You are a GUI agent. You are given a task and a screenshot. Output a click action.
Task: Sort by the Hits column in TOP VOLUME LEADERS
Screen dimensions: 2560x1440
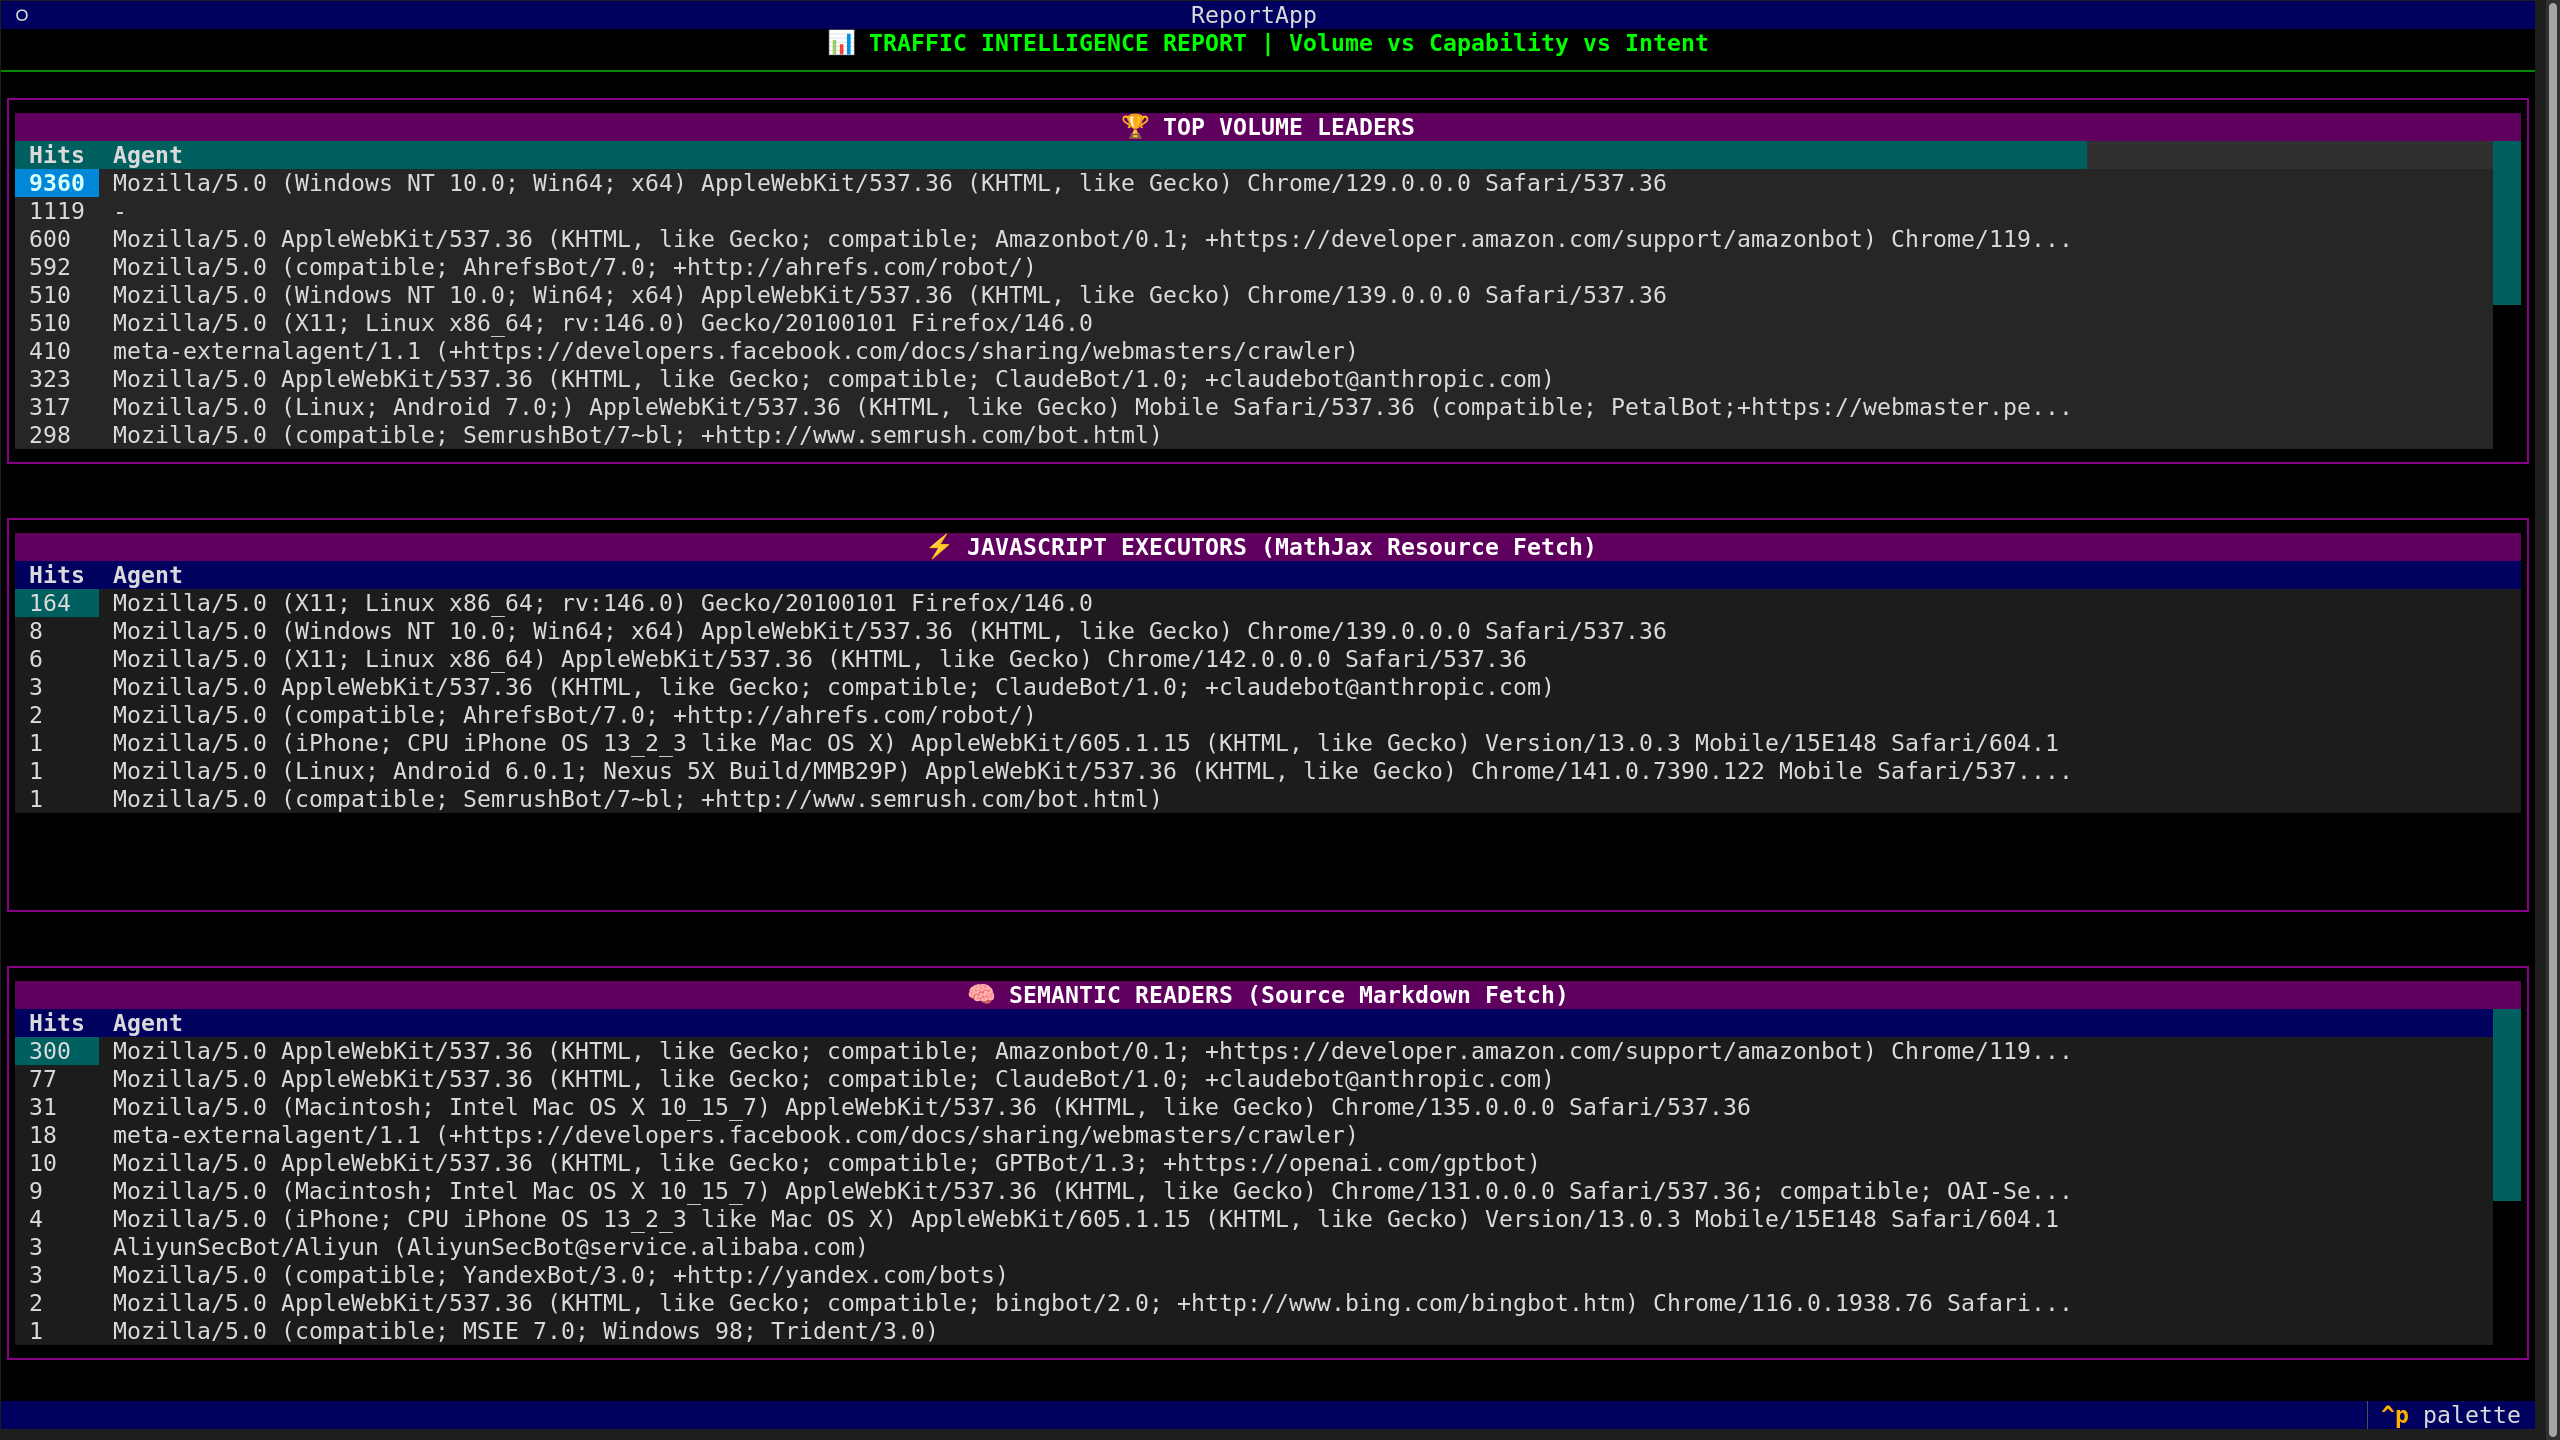[56, 155]
